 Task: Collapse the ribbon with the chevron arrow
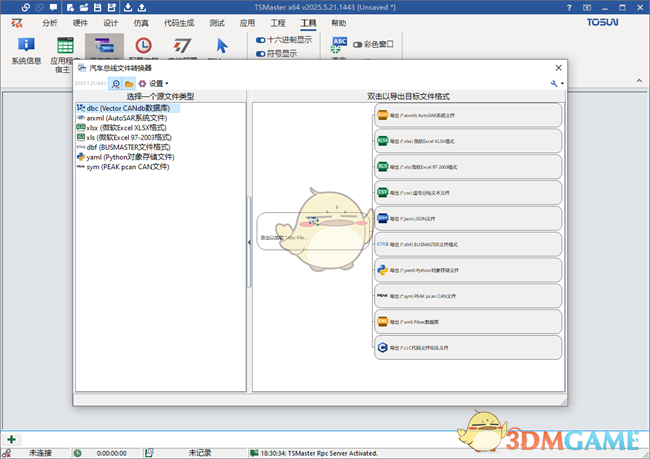pos(639,80)
